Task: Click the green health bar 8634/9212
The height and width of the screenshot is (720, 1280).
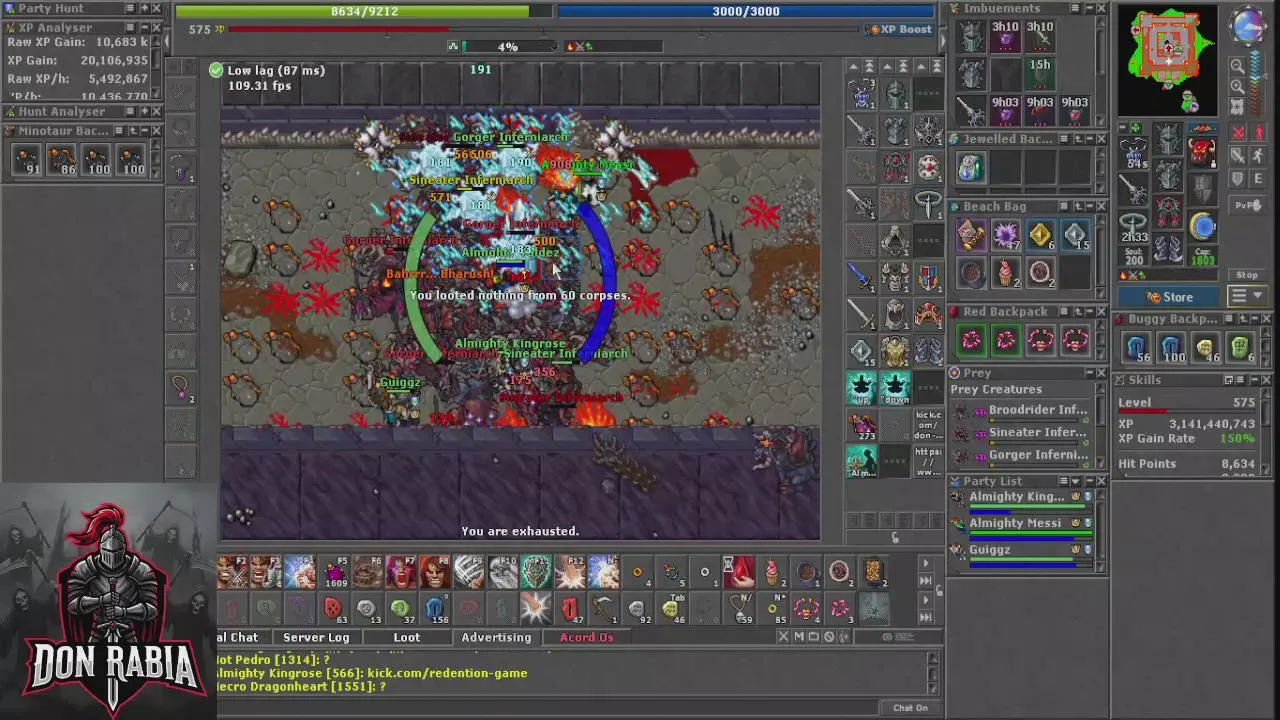Action: [364, 11]
